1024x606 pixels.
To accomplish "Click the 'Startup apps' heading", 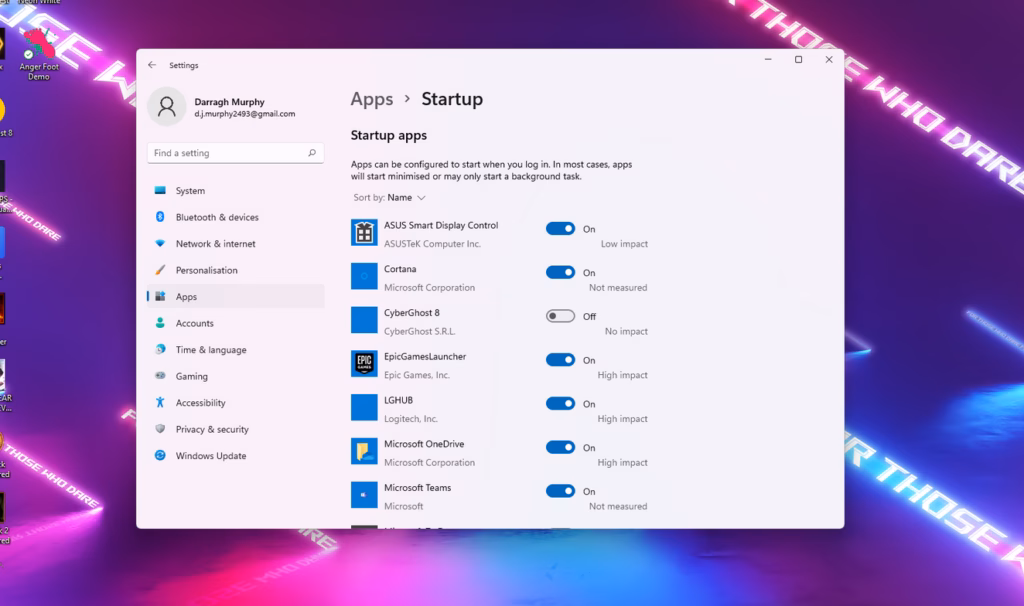I will pos(389,135).
